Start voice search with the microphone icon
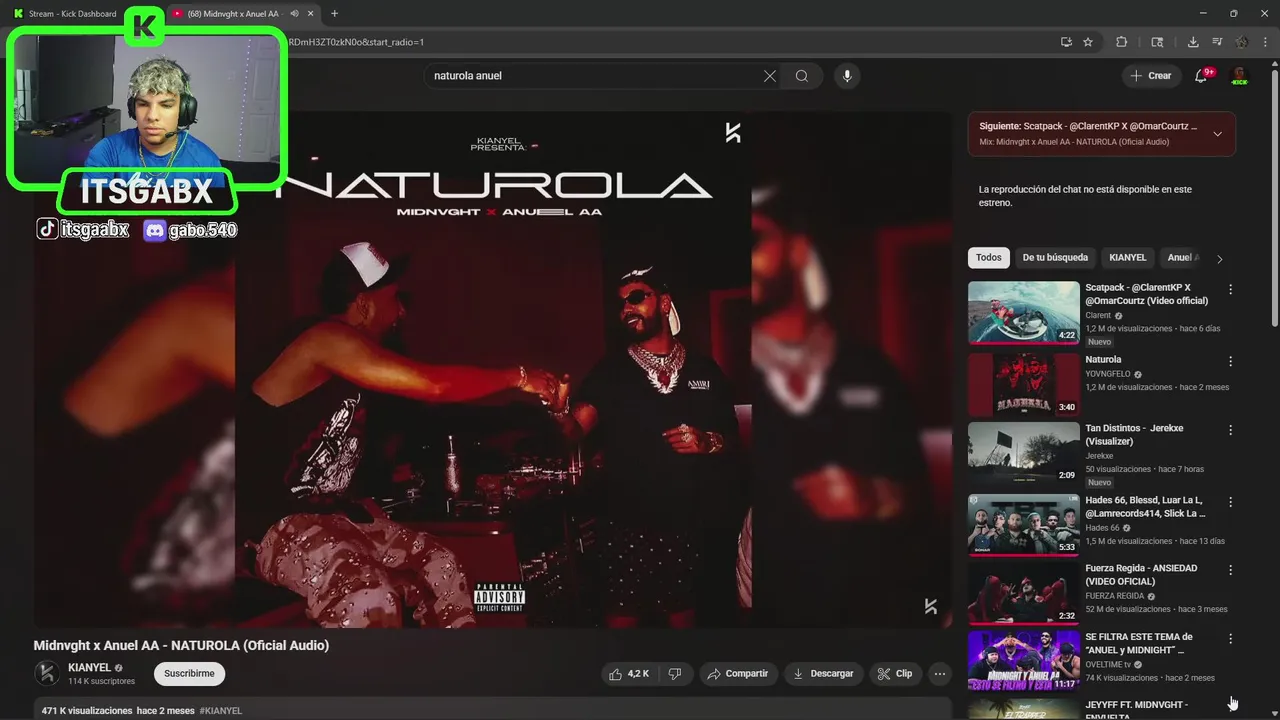1280x720 pixels. 847,76
